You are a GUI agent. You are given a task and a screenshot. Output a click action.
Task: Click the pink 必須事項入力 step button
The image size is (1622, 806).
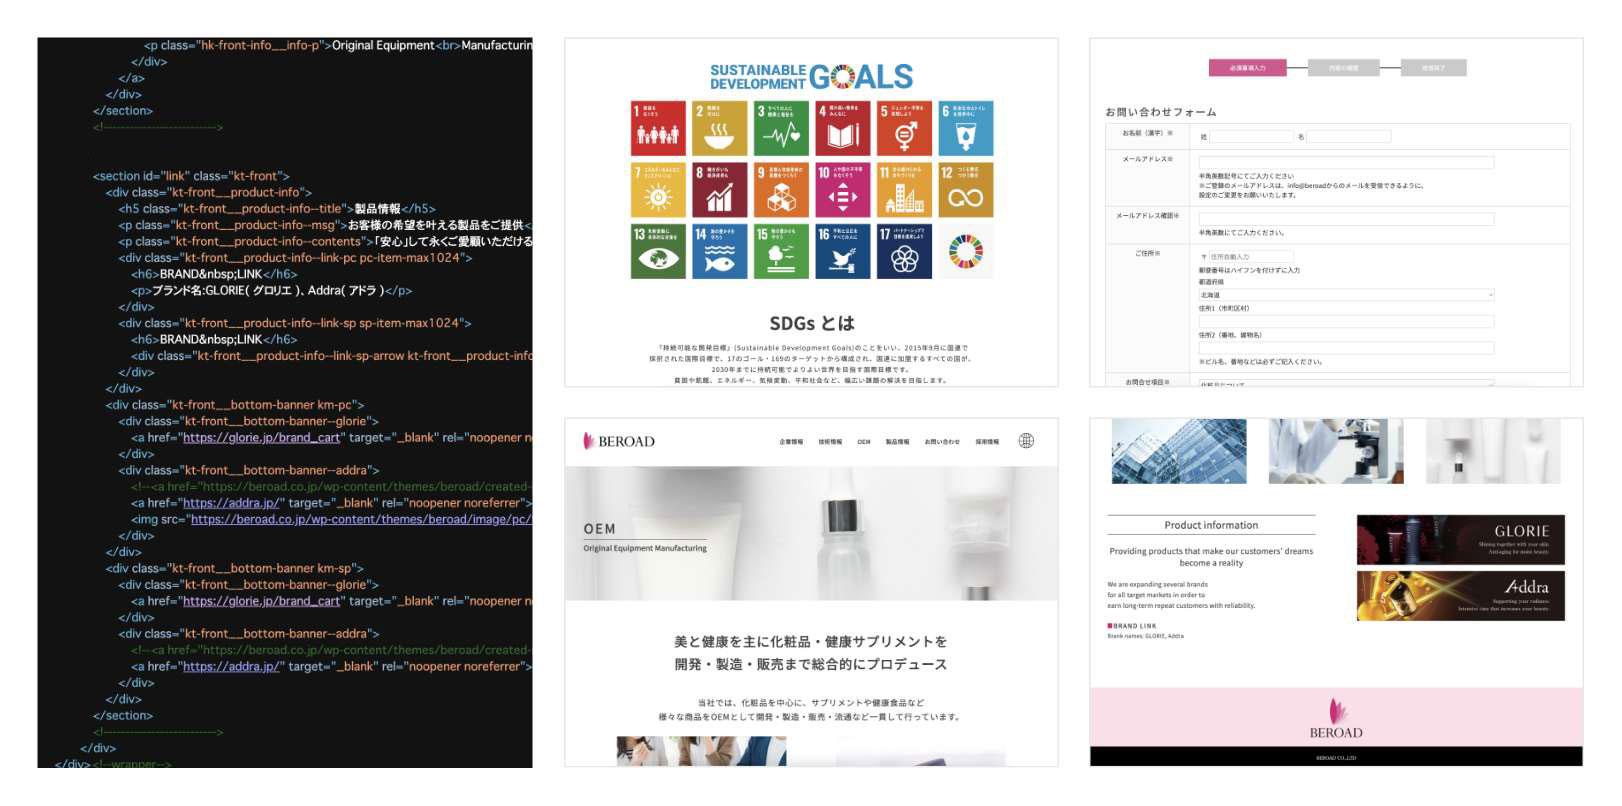(1247, 68)
